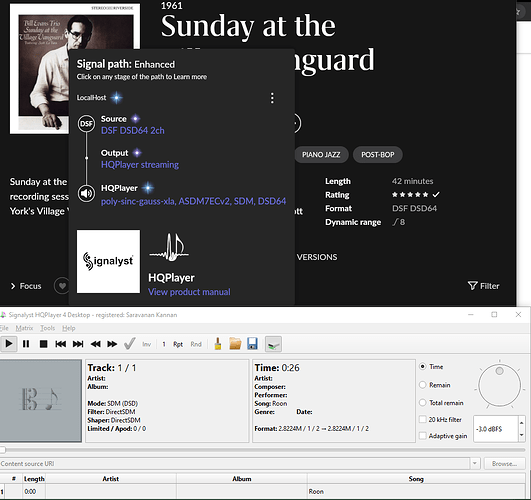Enable the Adaptive gain checkbox
531x500 pixels.
click(x=423, y=436)
